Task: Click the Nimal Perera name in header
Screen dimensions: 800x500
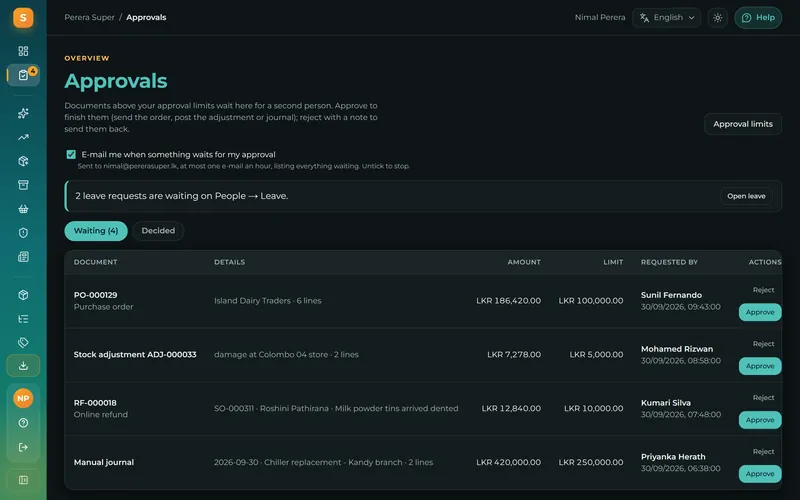Action: tap(600, 17)
